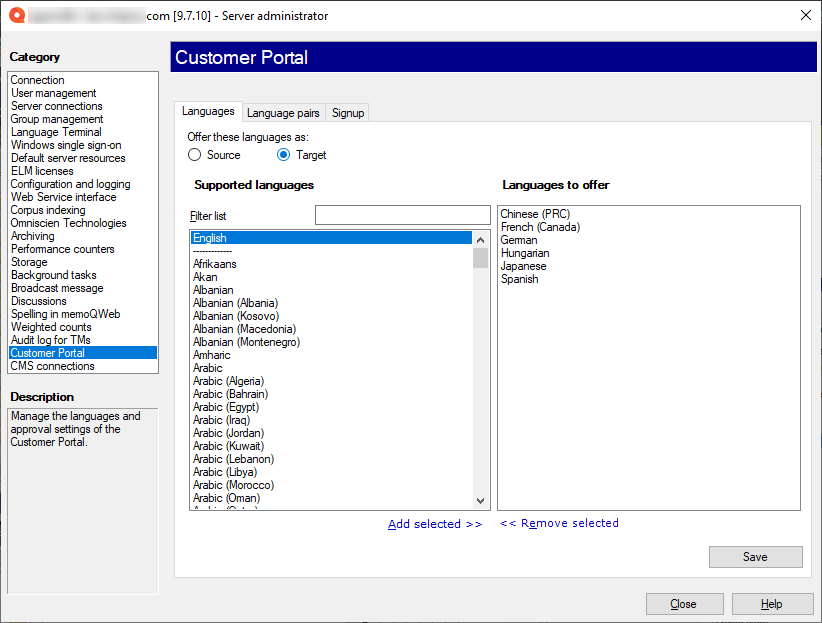Select the ELM licenses category
822x623 pixels.
[x=42, y=171]
